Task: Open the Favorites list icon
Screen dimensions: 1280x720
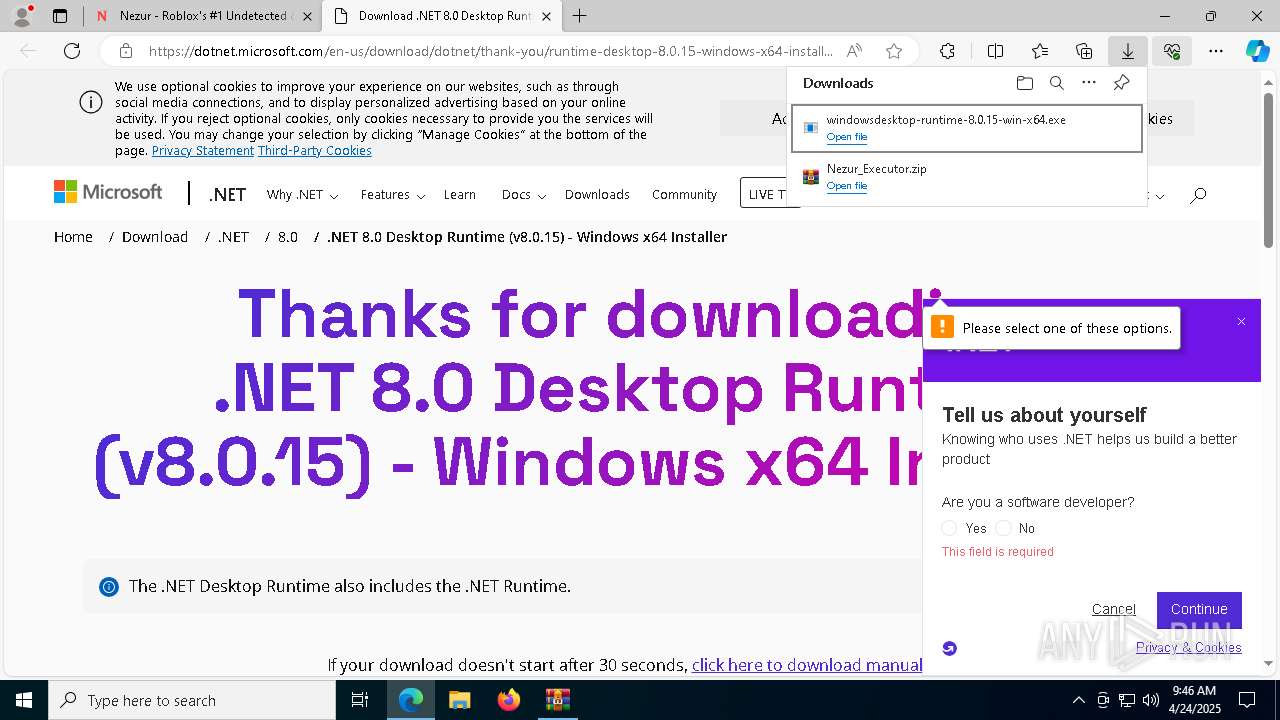Action: coord(1040,51)
